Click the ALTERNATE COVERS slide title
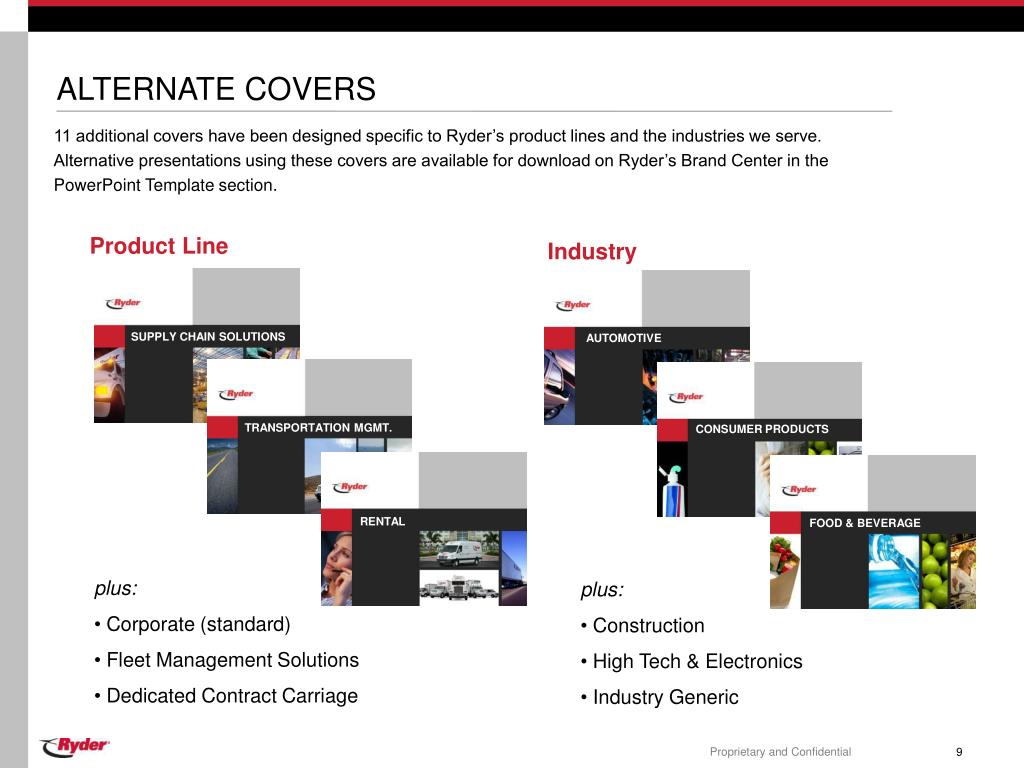This screenshot has height=768, width=1024. pos(216,89)
